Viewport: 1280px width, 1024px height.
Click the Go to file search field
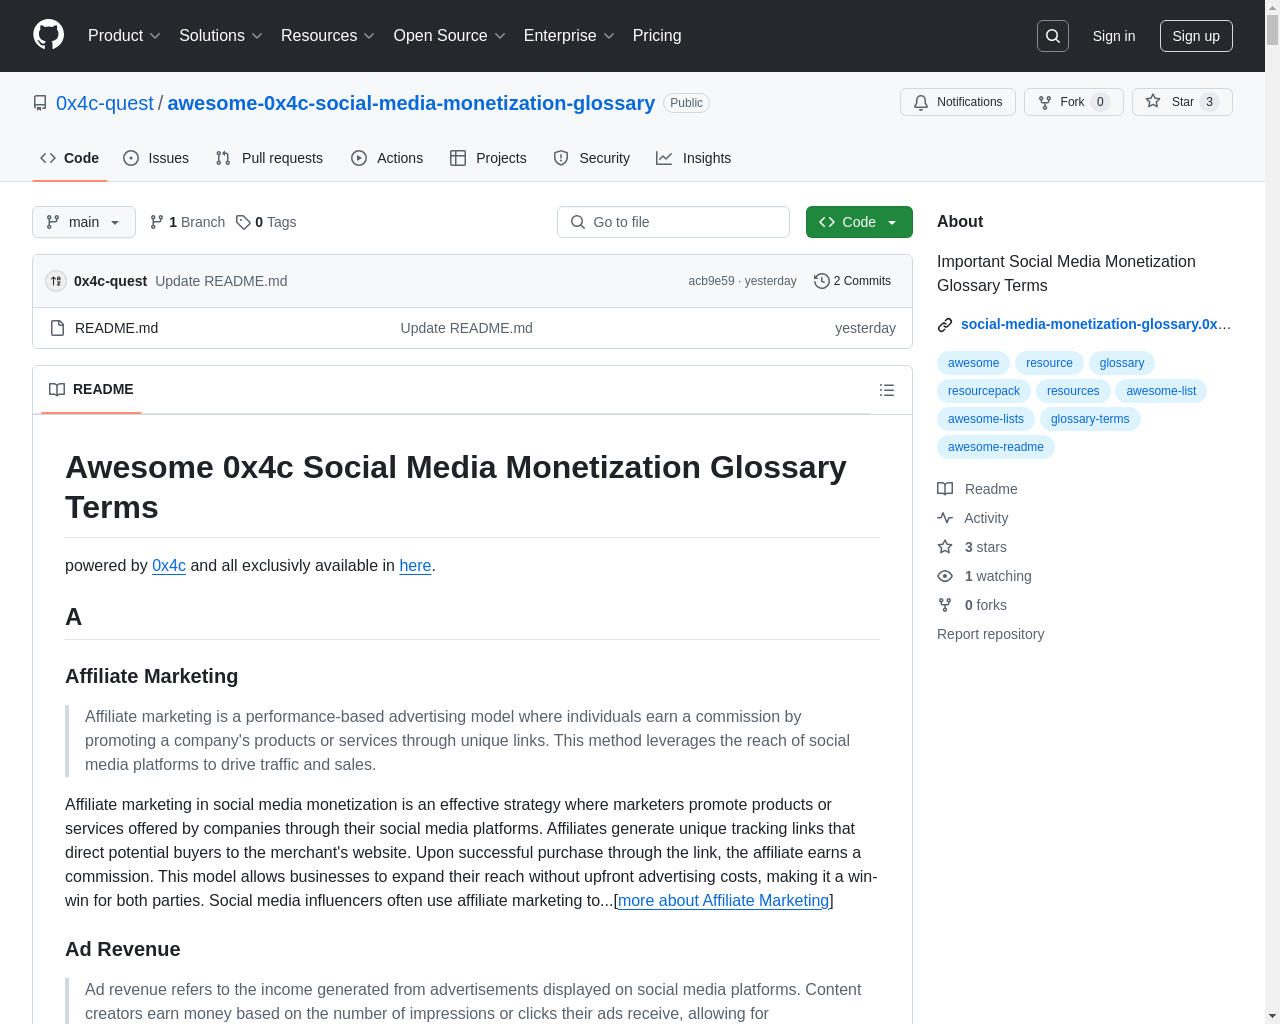pos(673,222)
